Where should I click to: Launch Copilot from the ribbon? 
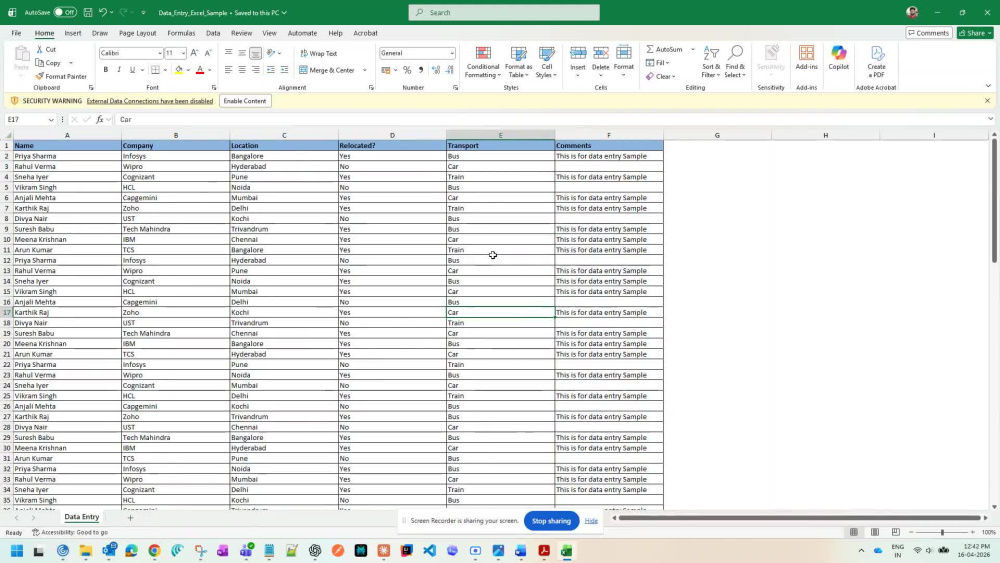(839, 57)
